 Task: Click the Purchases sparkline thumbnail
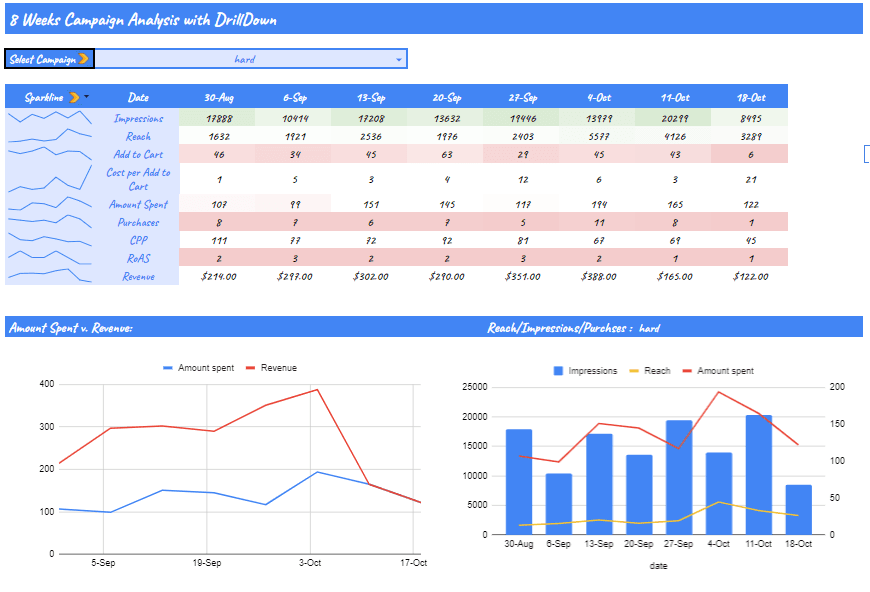[50, 221]
